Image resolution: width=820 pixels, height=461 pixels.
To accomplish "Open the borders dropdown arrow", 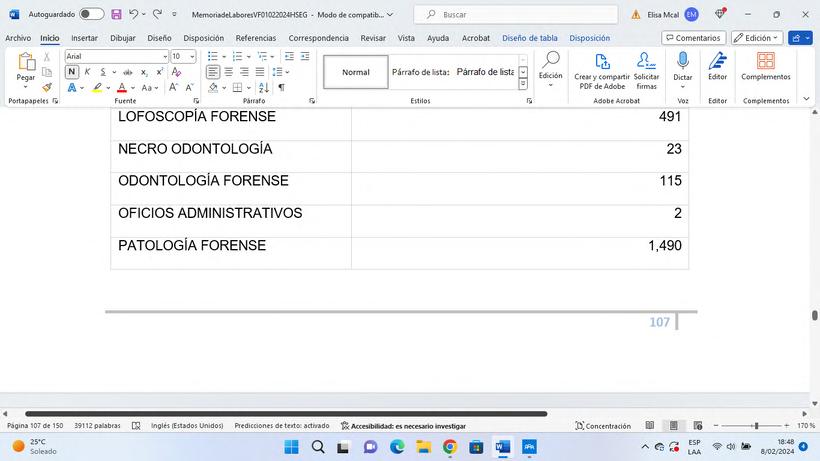I will pyautogui.click(x=249, y=88).
